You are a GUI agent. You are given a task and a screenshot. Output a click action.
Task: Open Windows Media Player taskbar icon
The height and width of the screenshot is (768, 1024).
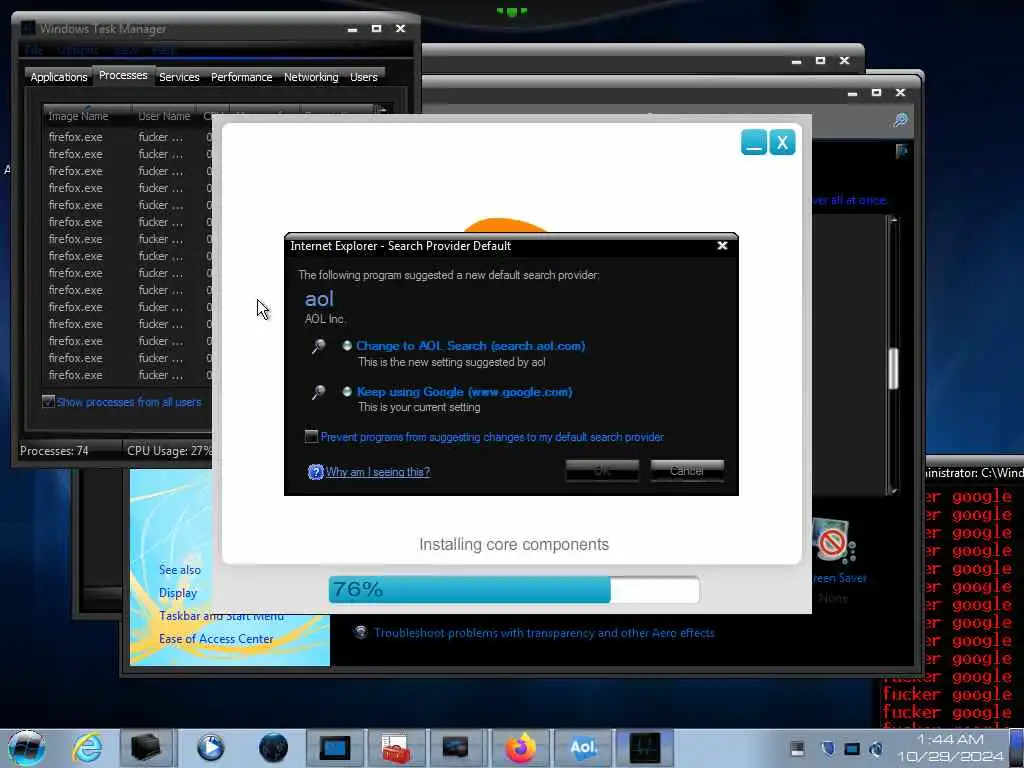[210, 748]
